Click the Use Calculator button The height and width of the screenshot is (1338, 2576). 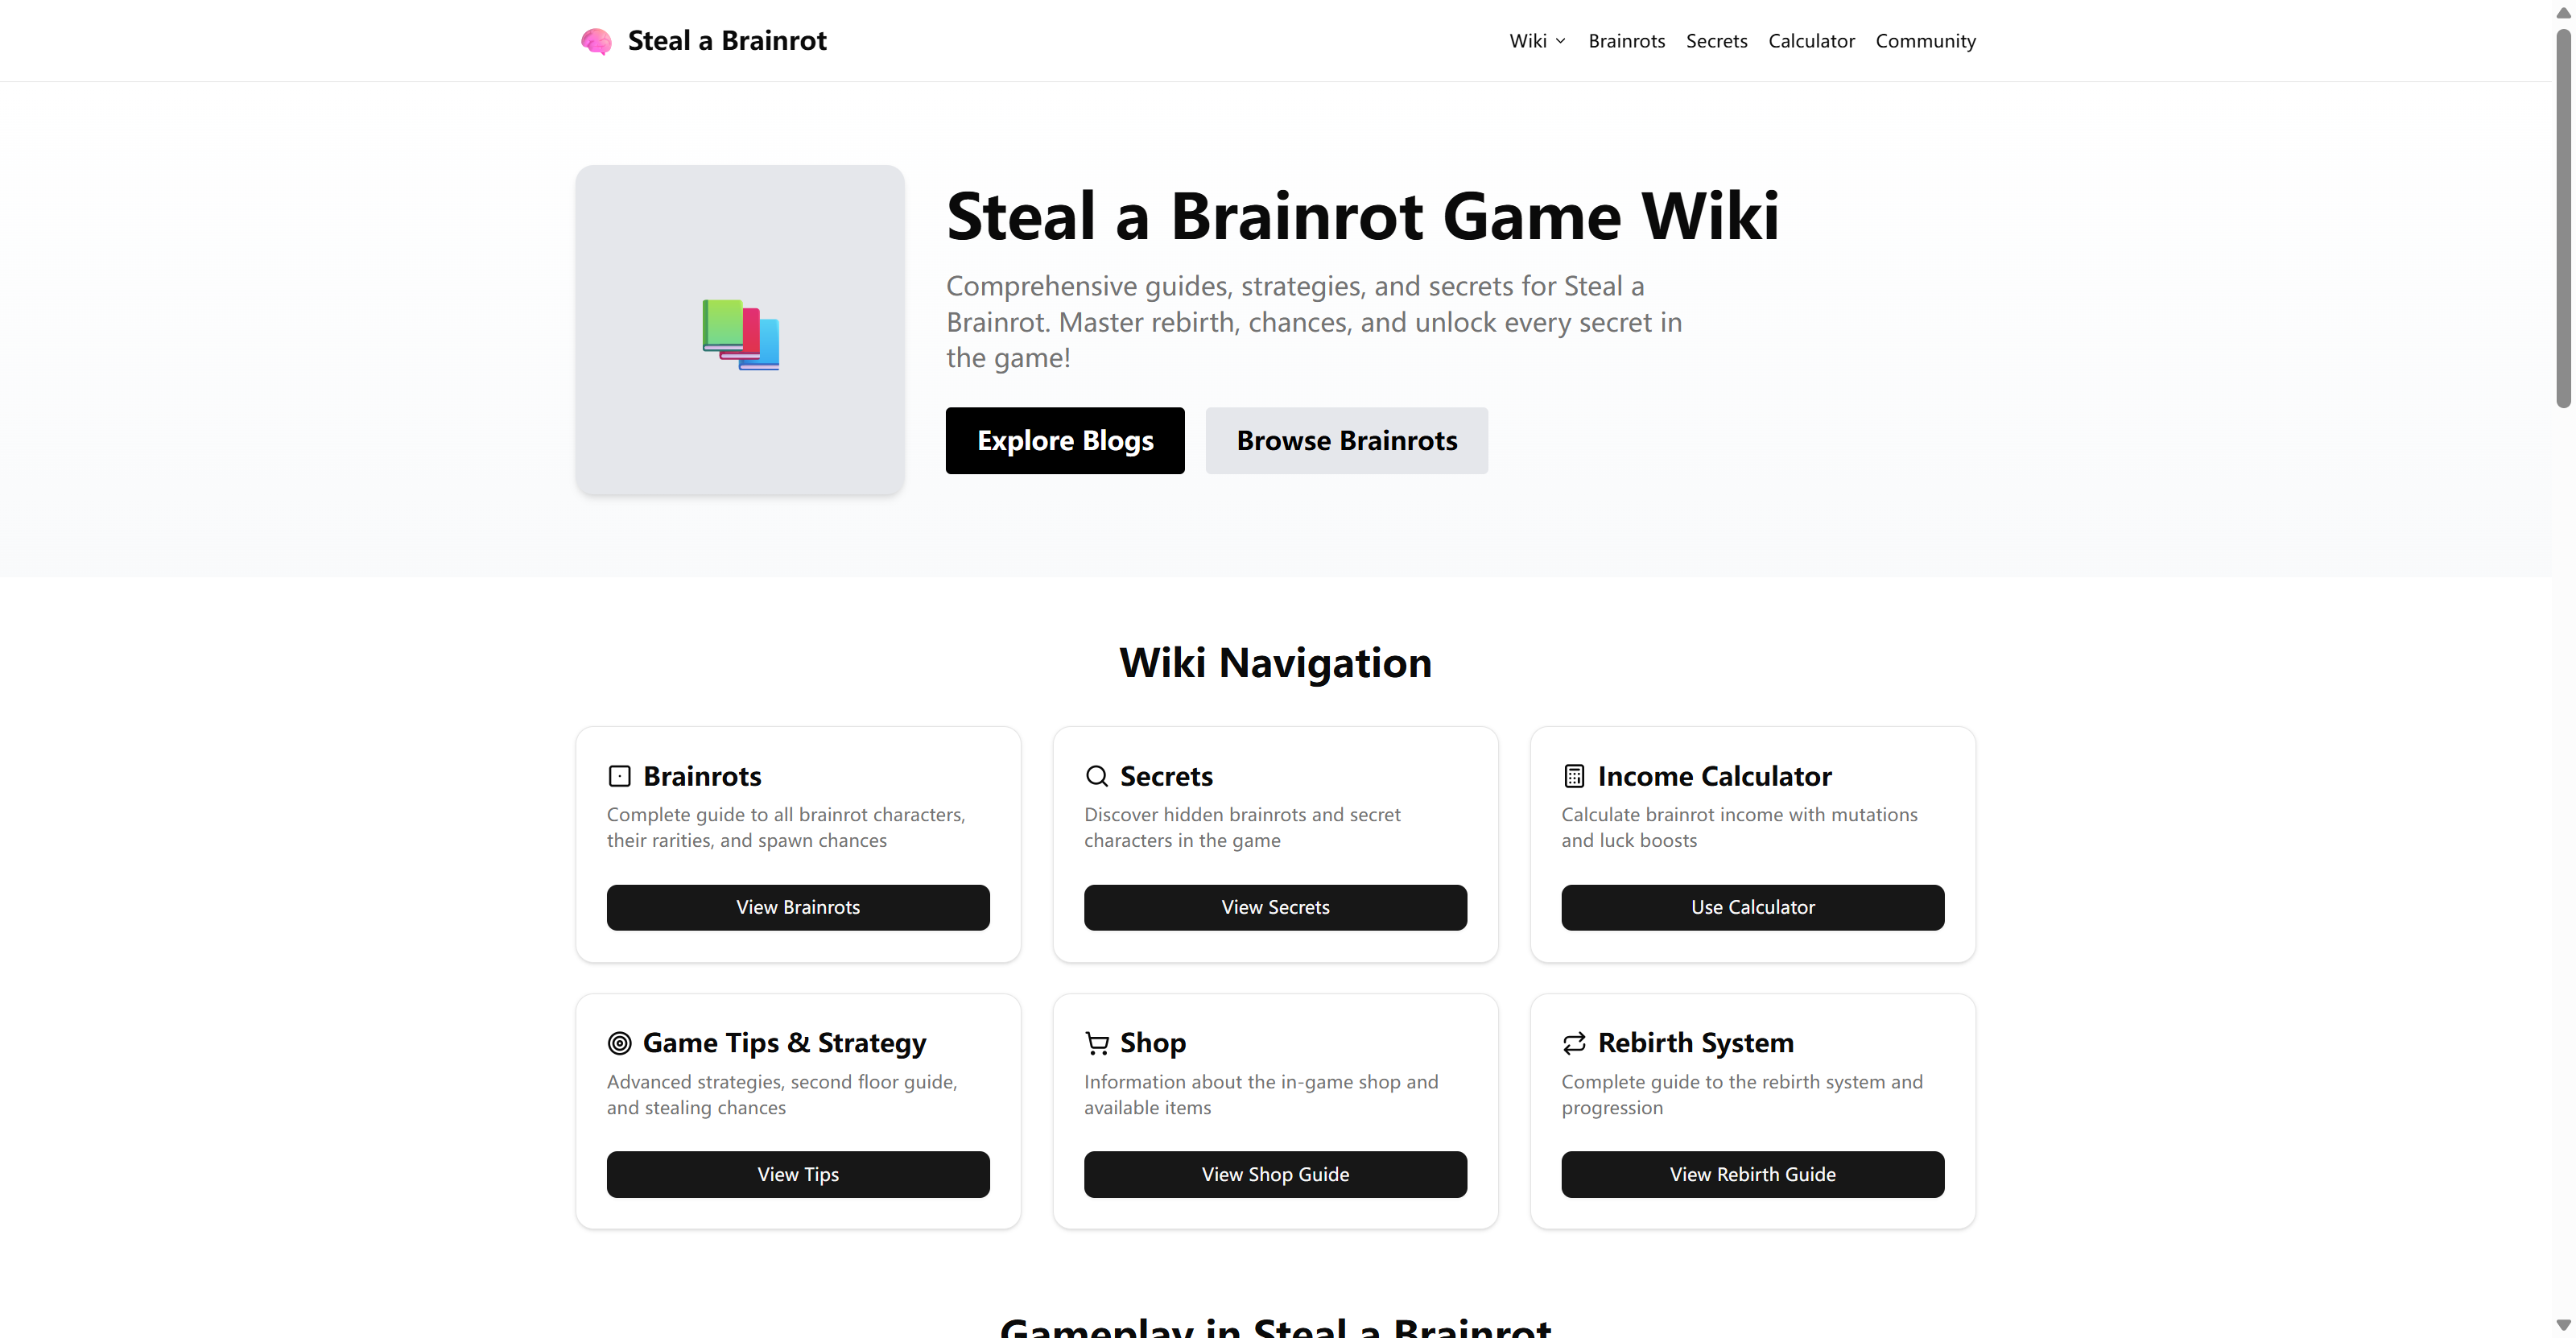click(1752, 907)
